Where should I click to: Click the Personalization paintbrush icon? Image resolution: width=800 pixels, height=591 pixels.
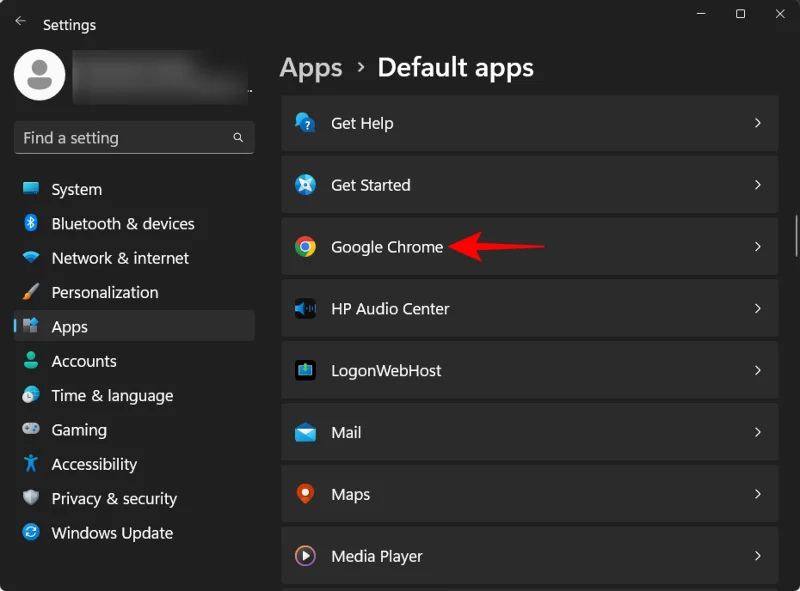(31, 291)
